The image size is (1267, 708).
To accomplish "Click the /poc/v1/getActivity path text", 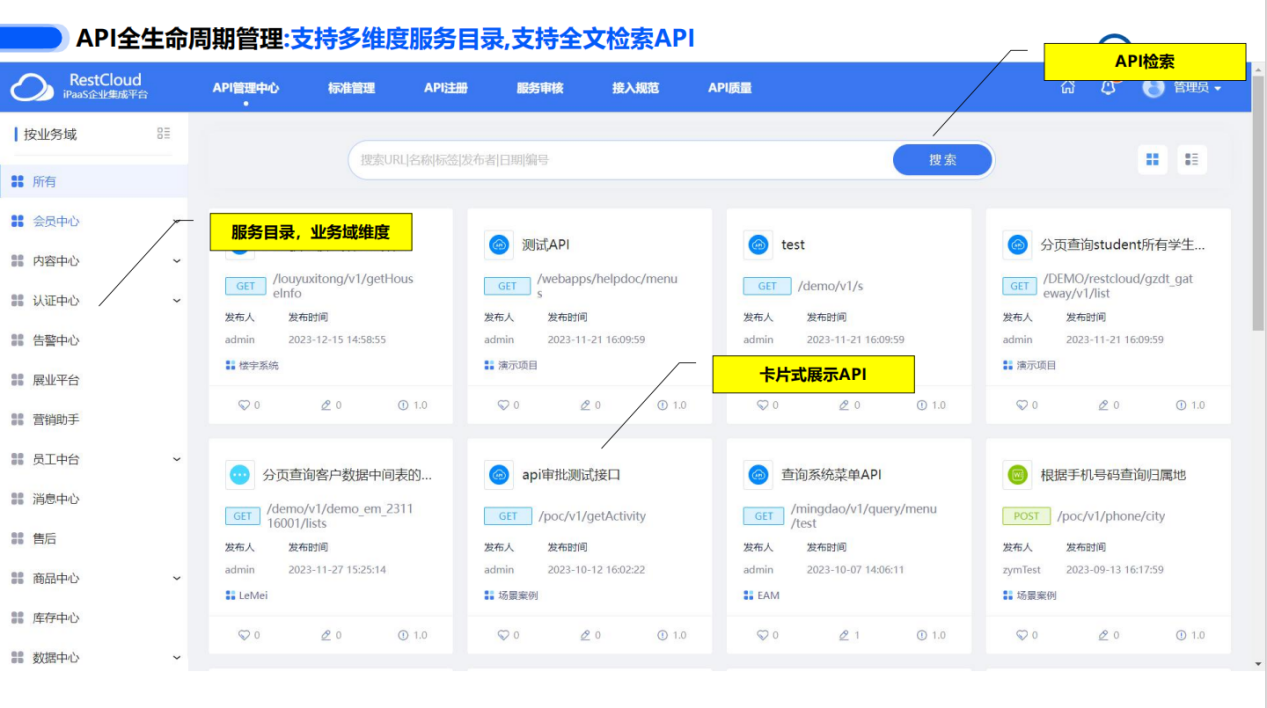I will point(592,517).
